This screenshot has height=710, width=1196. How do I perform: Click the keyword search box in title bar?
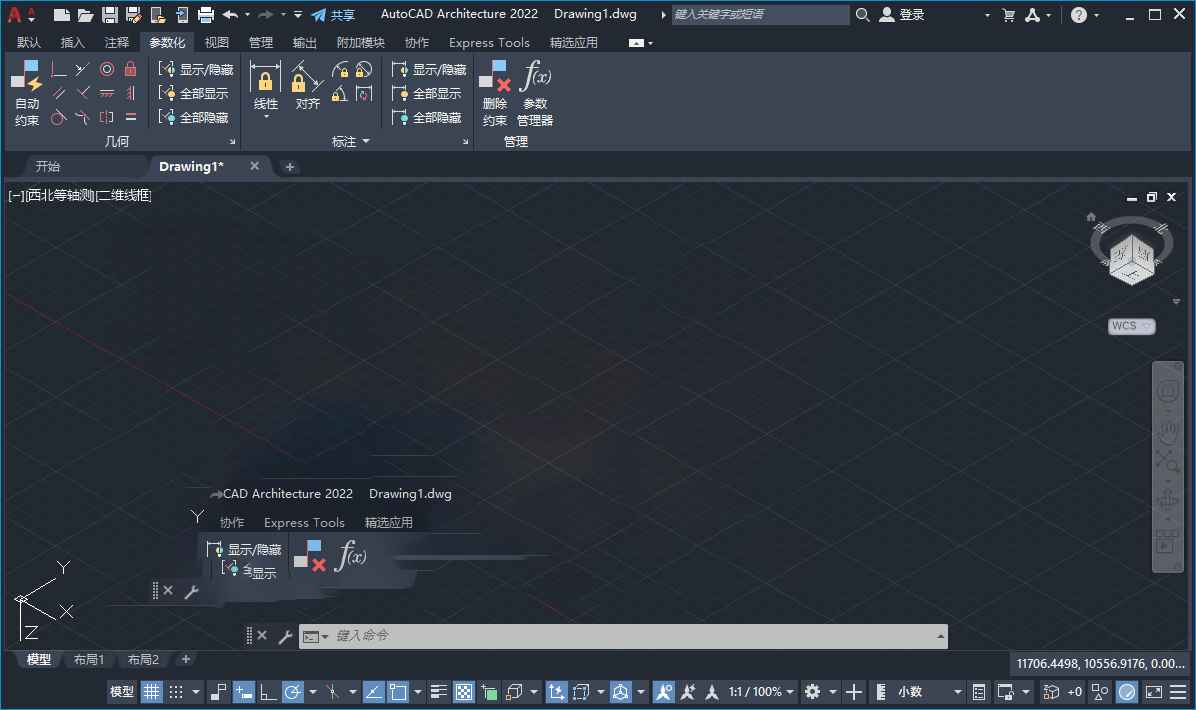760,14
